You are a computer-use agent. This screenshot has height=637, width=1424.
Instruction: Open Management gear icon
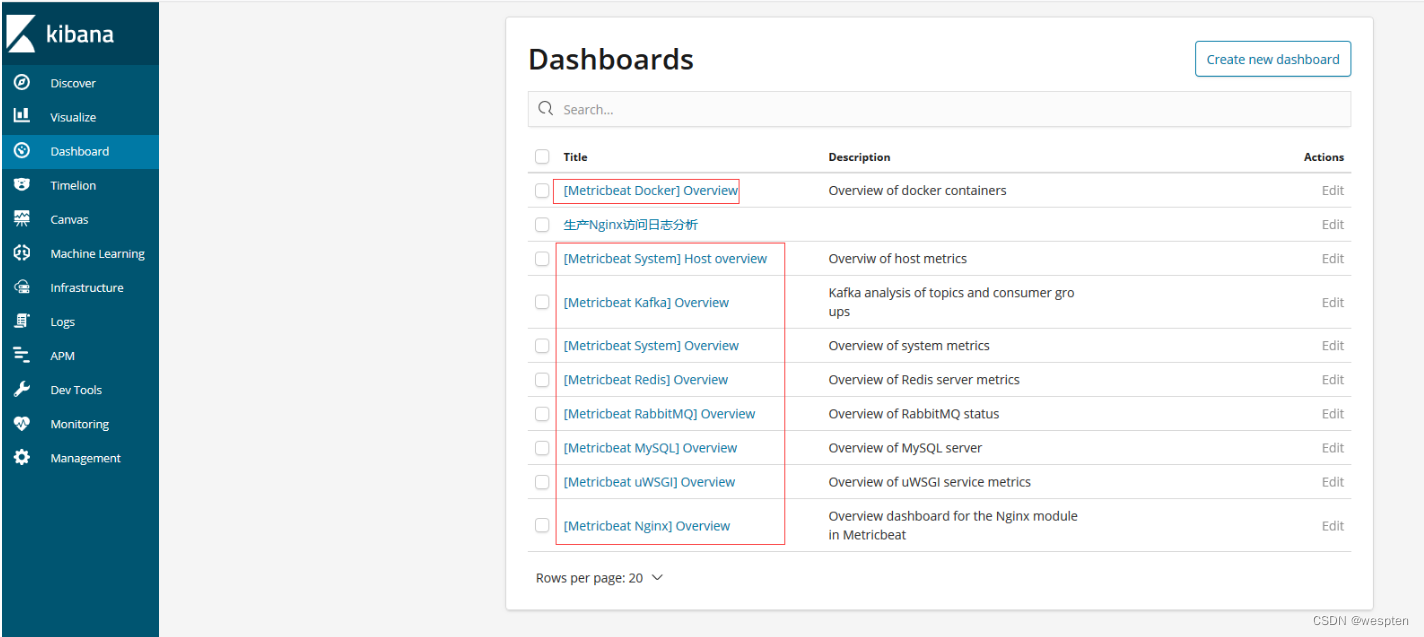click(x=22, y=458)
